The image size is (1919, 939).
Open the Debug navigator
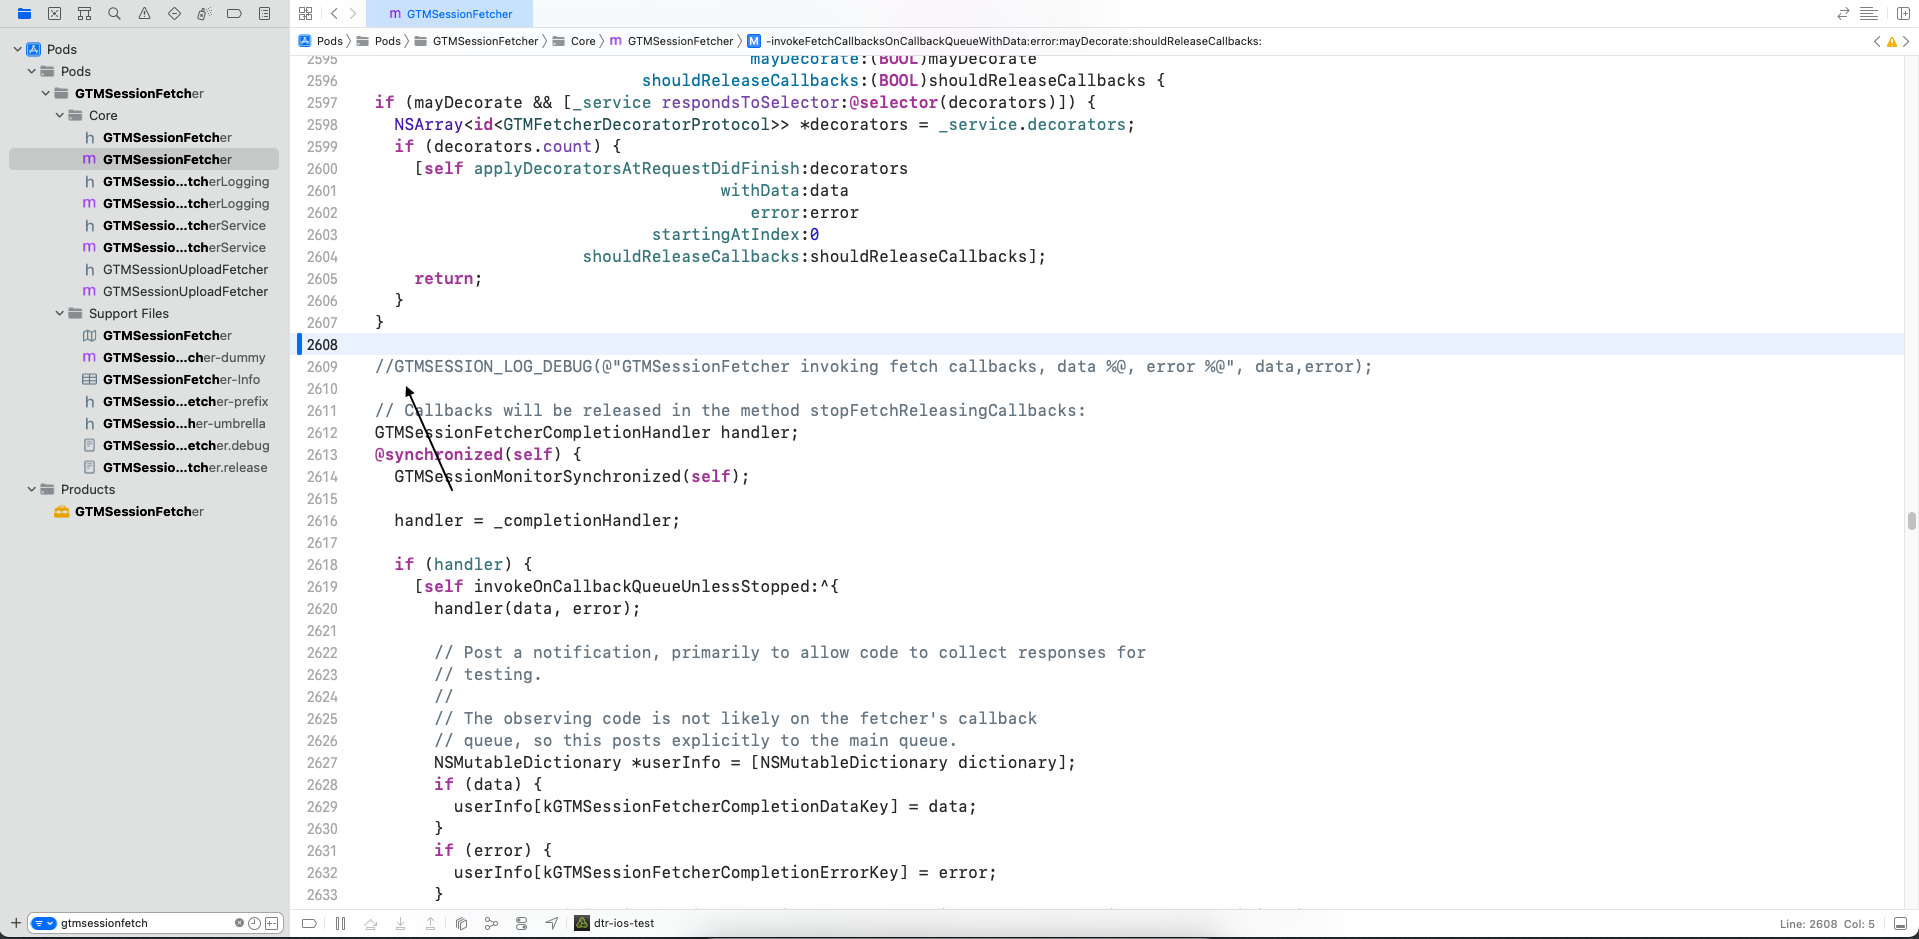pyautogui.click(x=204, y=14)
